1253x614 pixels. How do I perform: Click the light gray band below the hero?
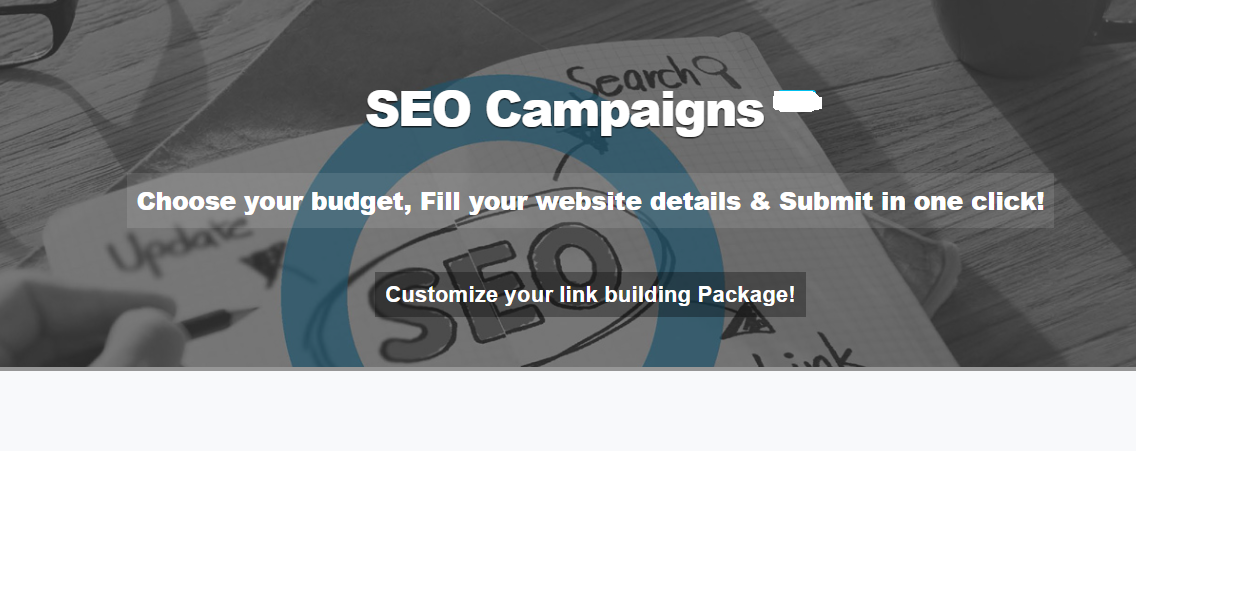tap(567, 411)
